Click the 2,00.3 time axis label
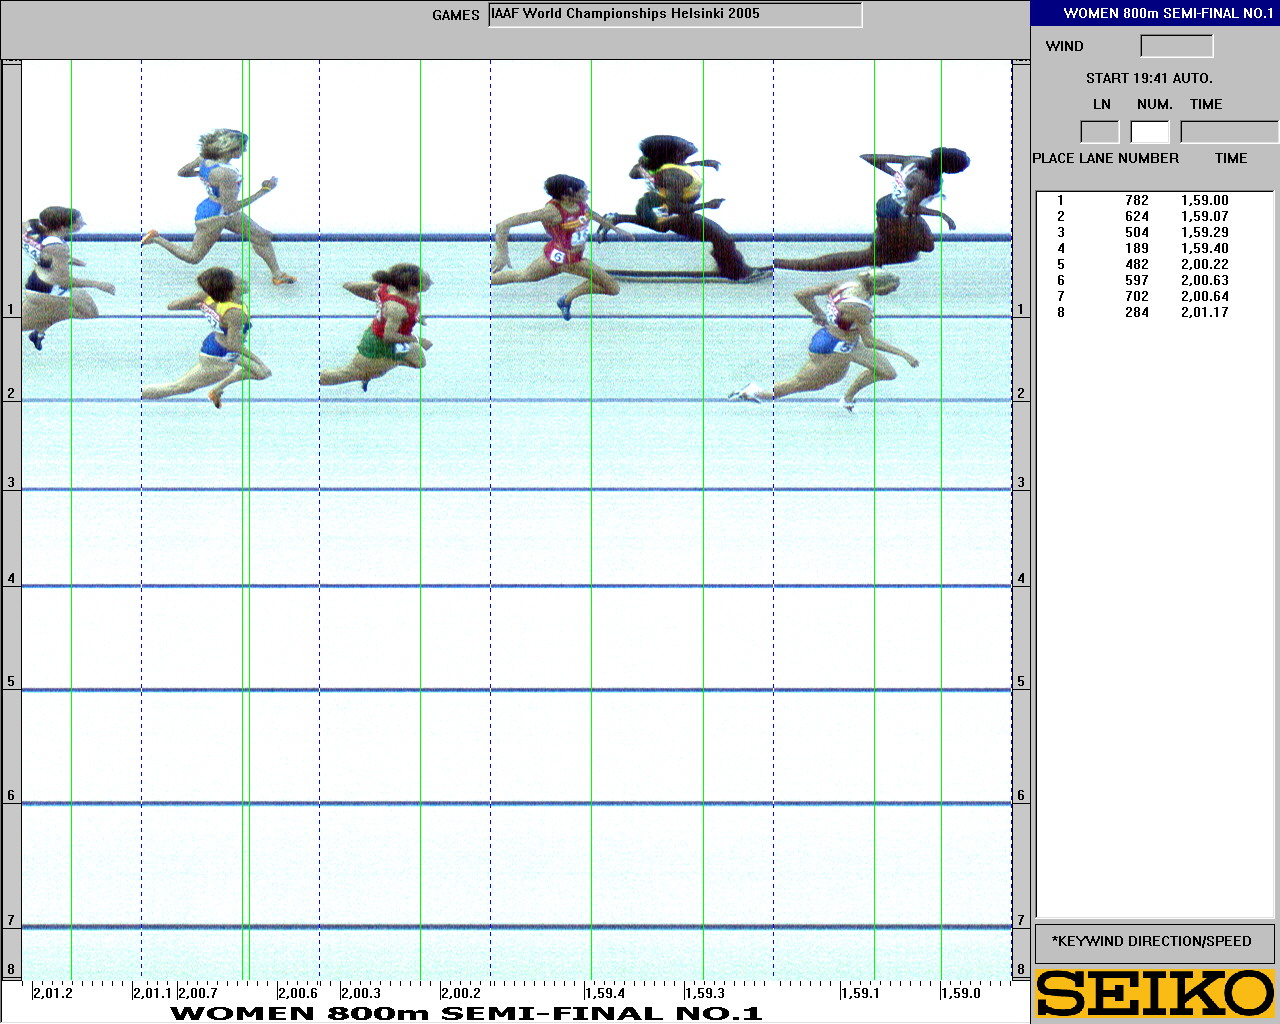Viewport: 1280px width, 1024px height. (x=361, y=993)
